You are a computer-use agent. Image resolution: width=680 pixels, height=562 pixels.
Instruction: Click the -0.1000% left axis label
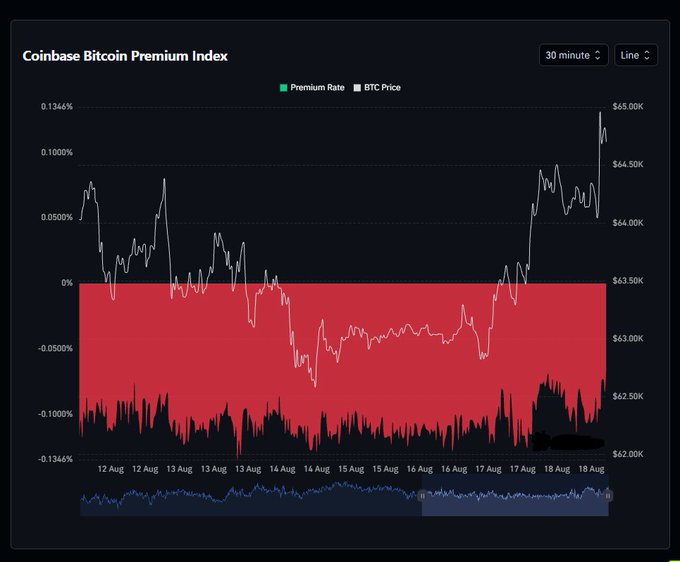[56, 414]
